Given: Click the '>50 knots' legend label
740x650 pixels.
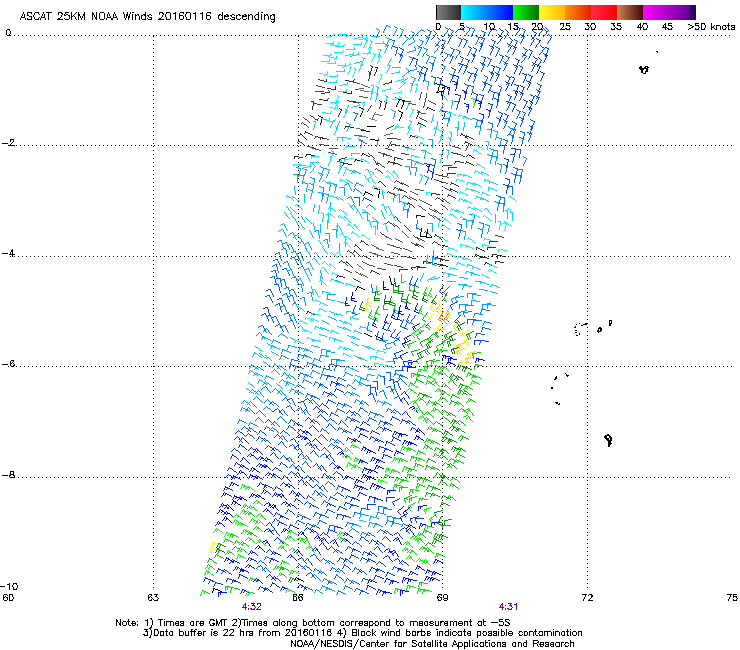Looking at the screenshot, I should [711, 26].
